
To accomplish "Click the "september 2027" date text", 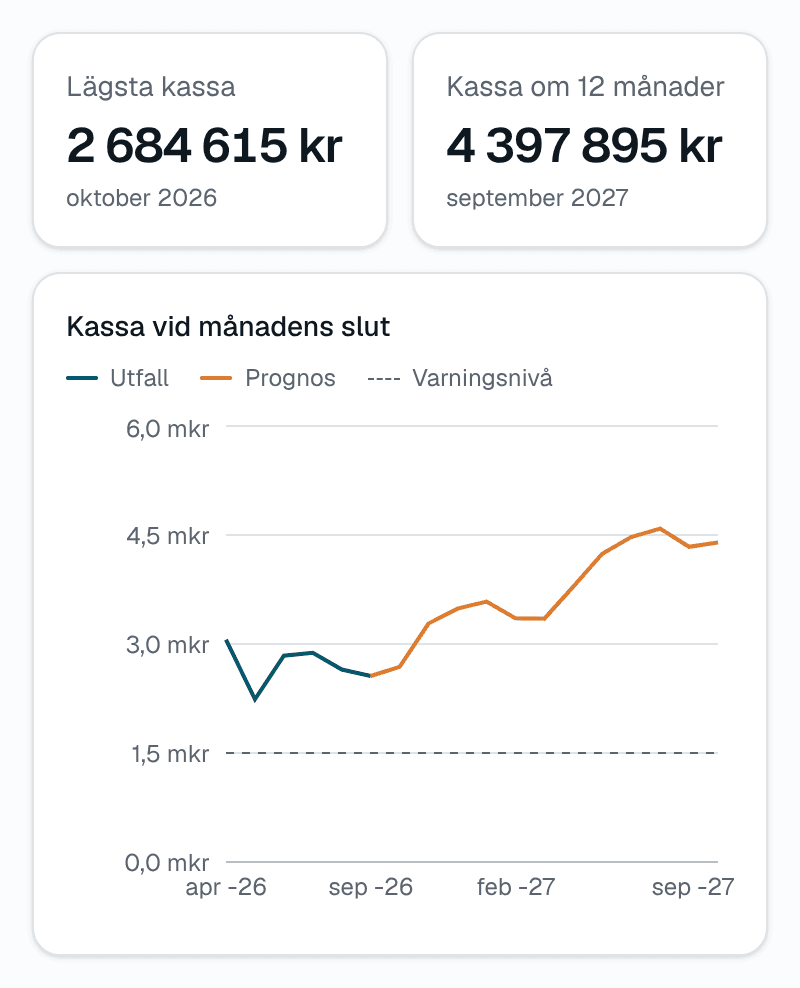I will tap(537, 198).
